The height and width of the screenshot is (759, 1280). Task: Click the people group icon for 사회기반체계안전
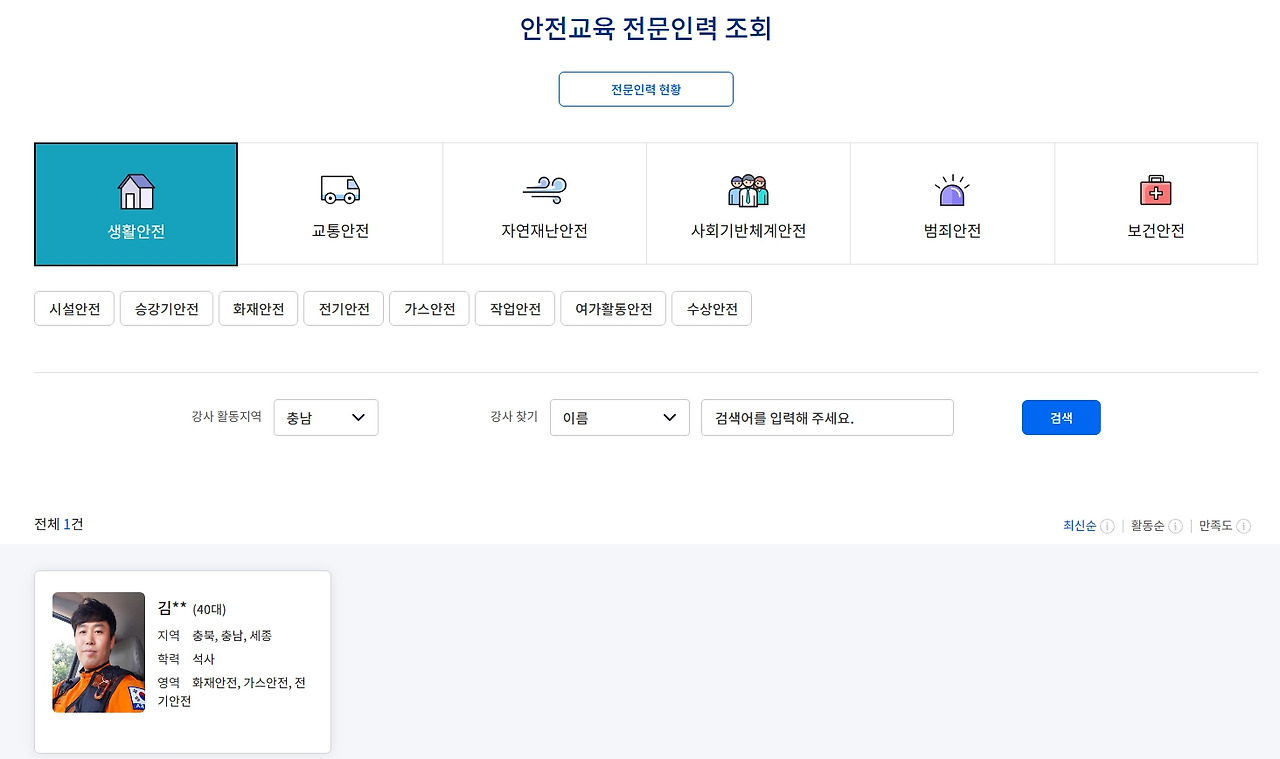748,190
